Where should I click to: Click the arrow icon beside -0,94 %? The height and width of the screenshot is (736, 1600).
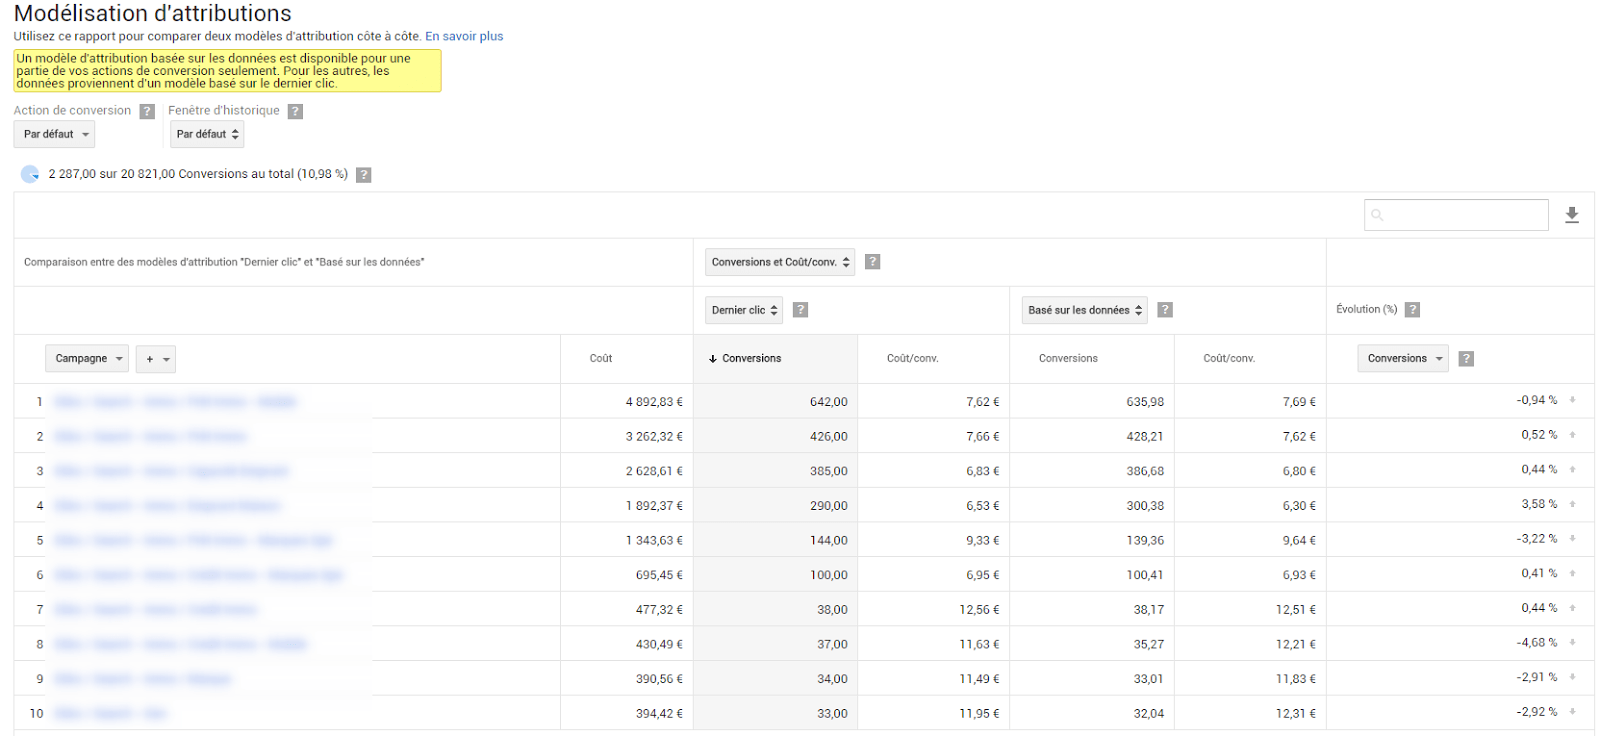[x=1572, y=400]
